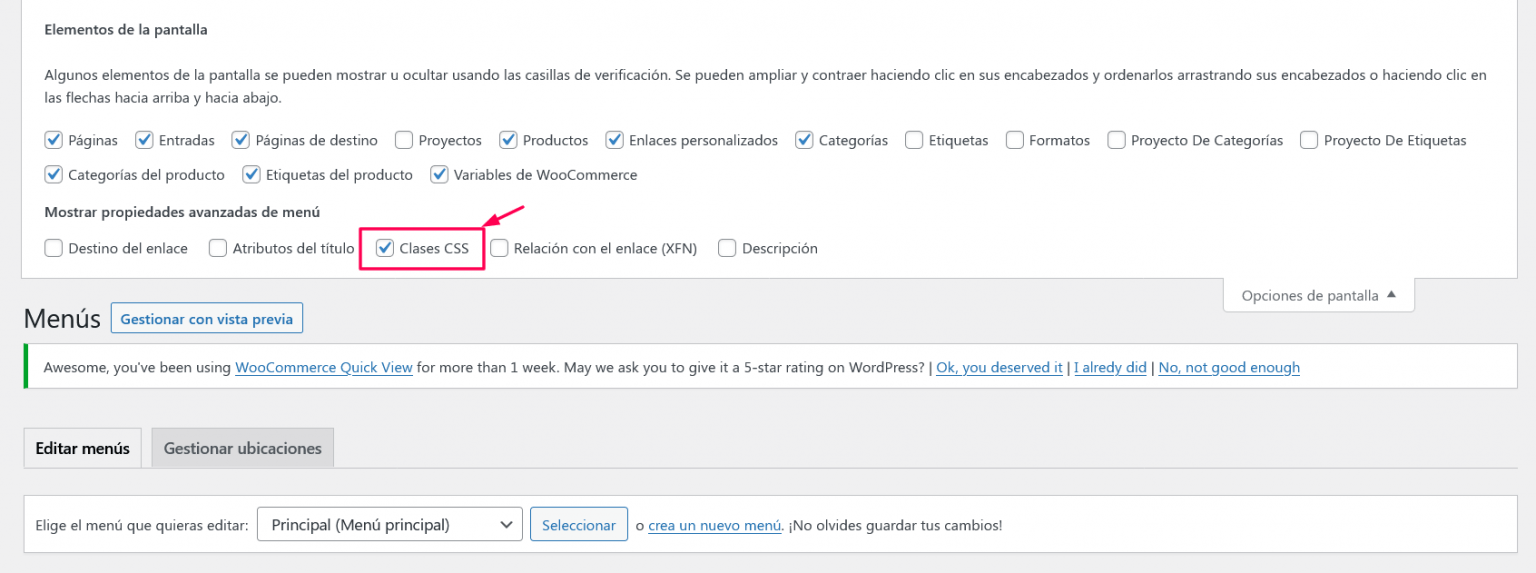Click the Seleccionar button
The image size is (1536, 573).
(x=579, y=524)
